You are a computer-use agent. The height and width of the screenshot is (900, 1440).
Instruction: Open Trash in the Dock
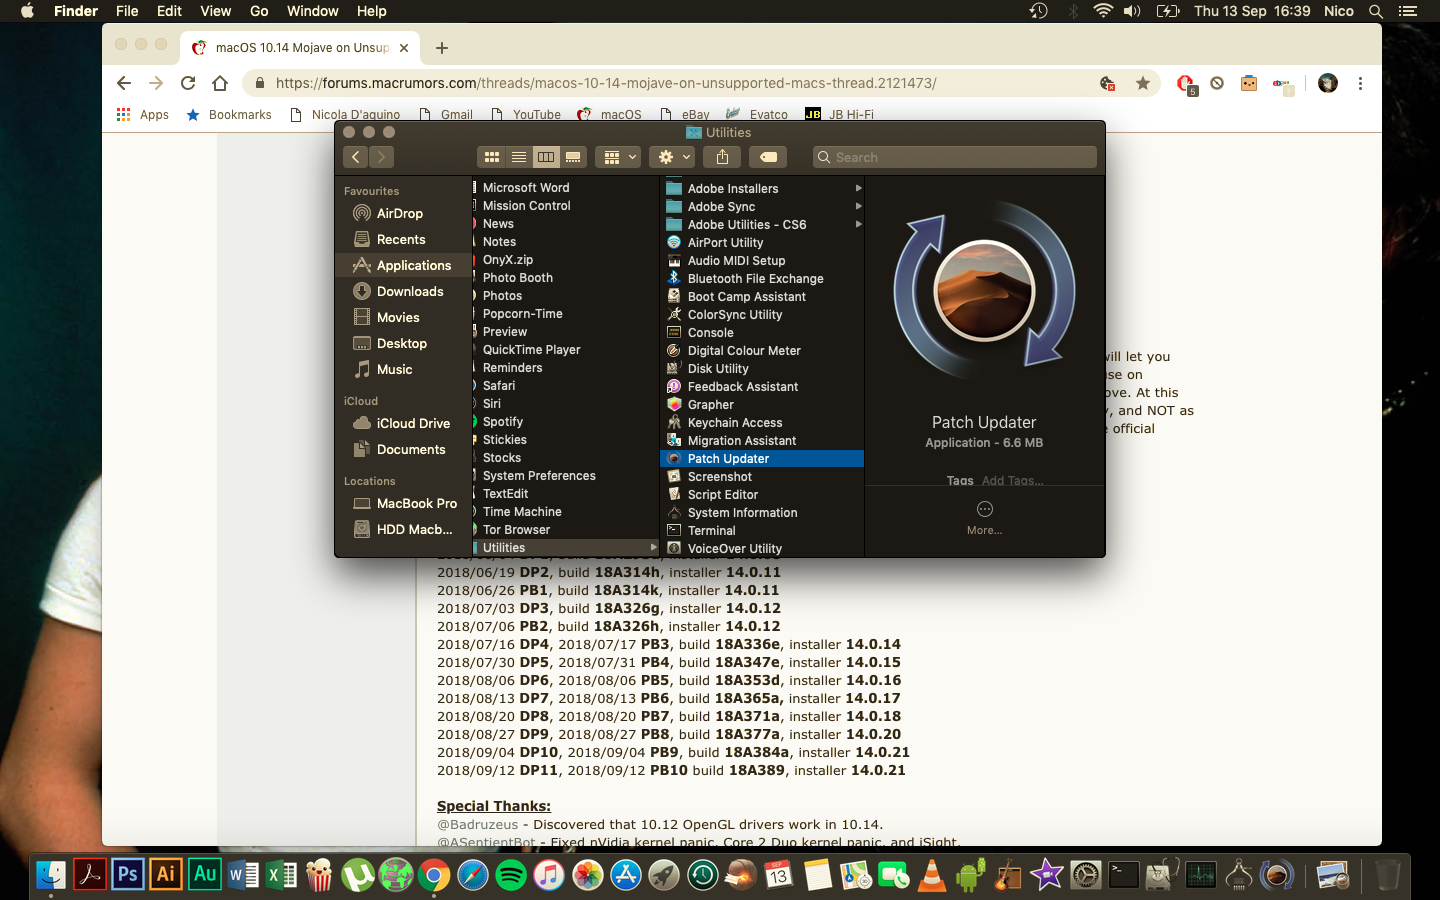click(1387, 875)
